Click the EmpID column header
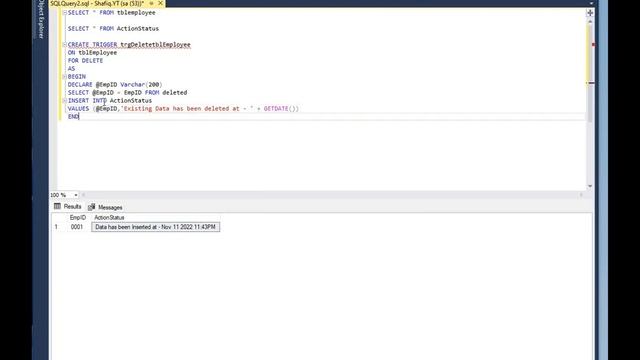Viewport: 640px width, 360px height. [78, 218]
